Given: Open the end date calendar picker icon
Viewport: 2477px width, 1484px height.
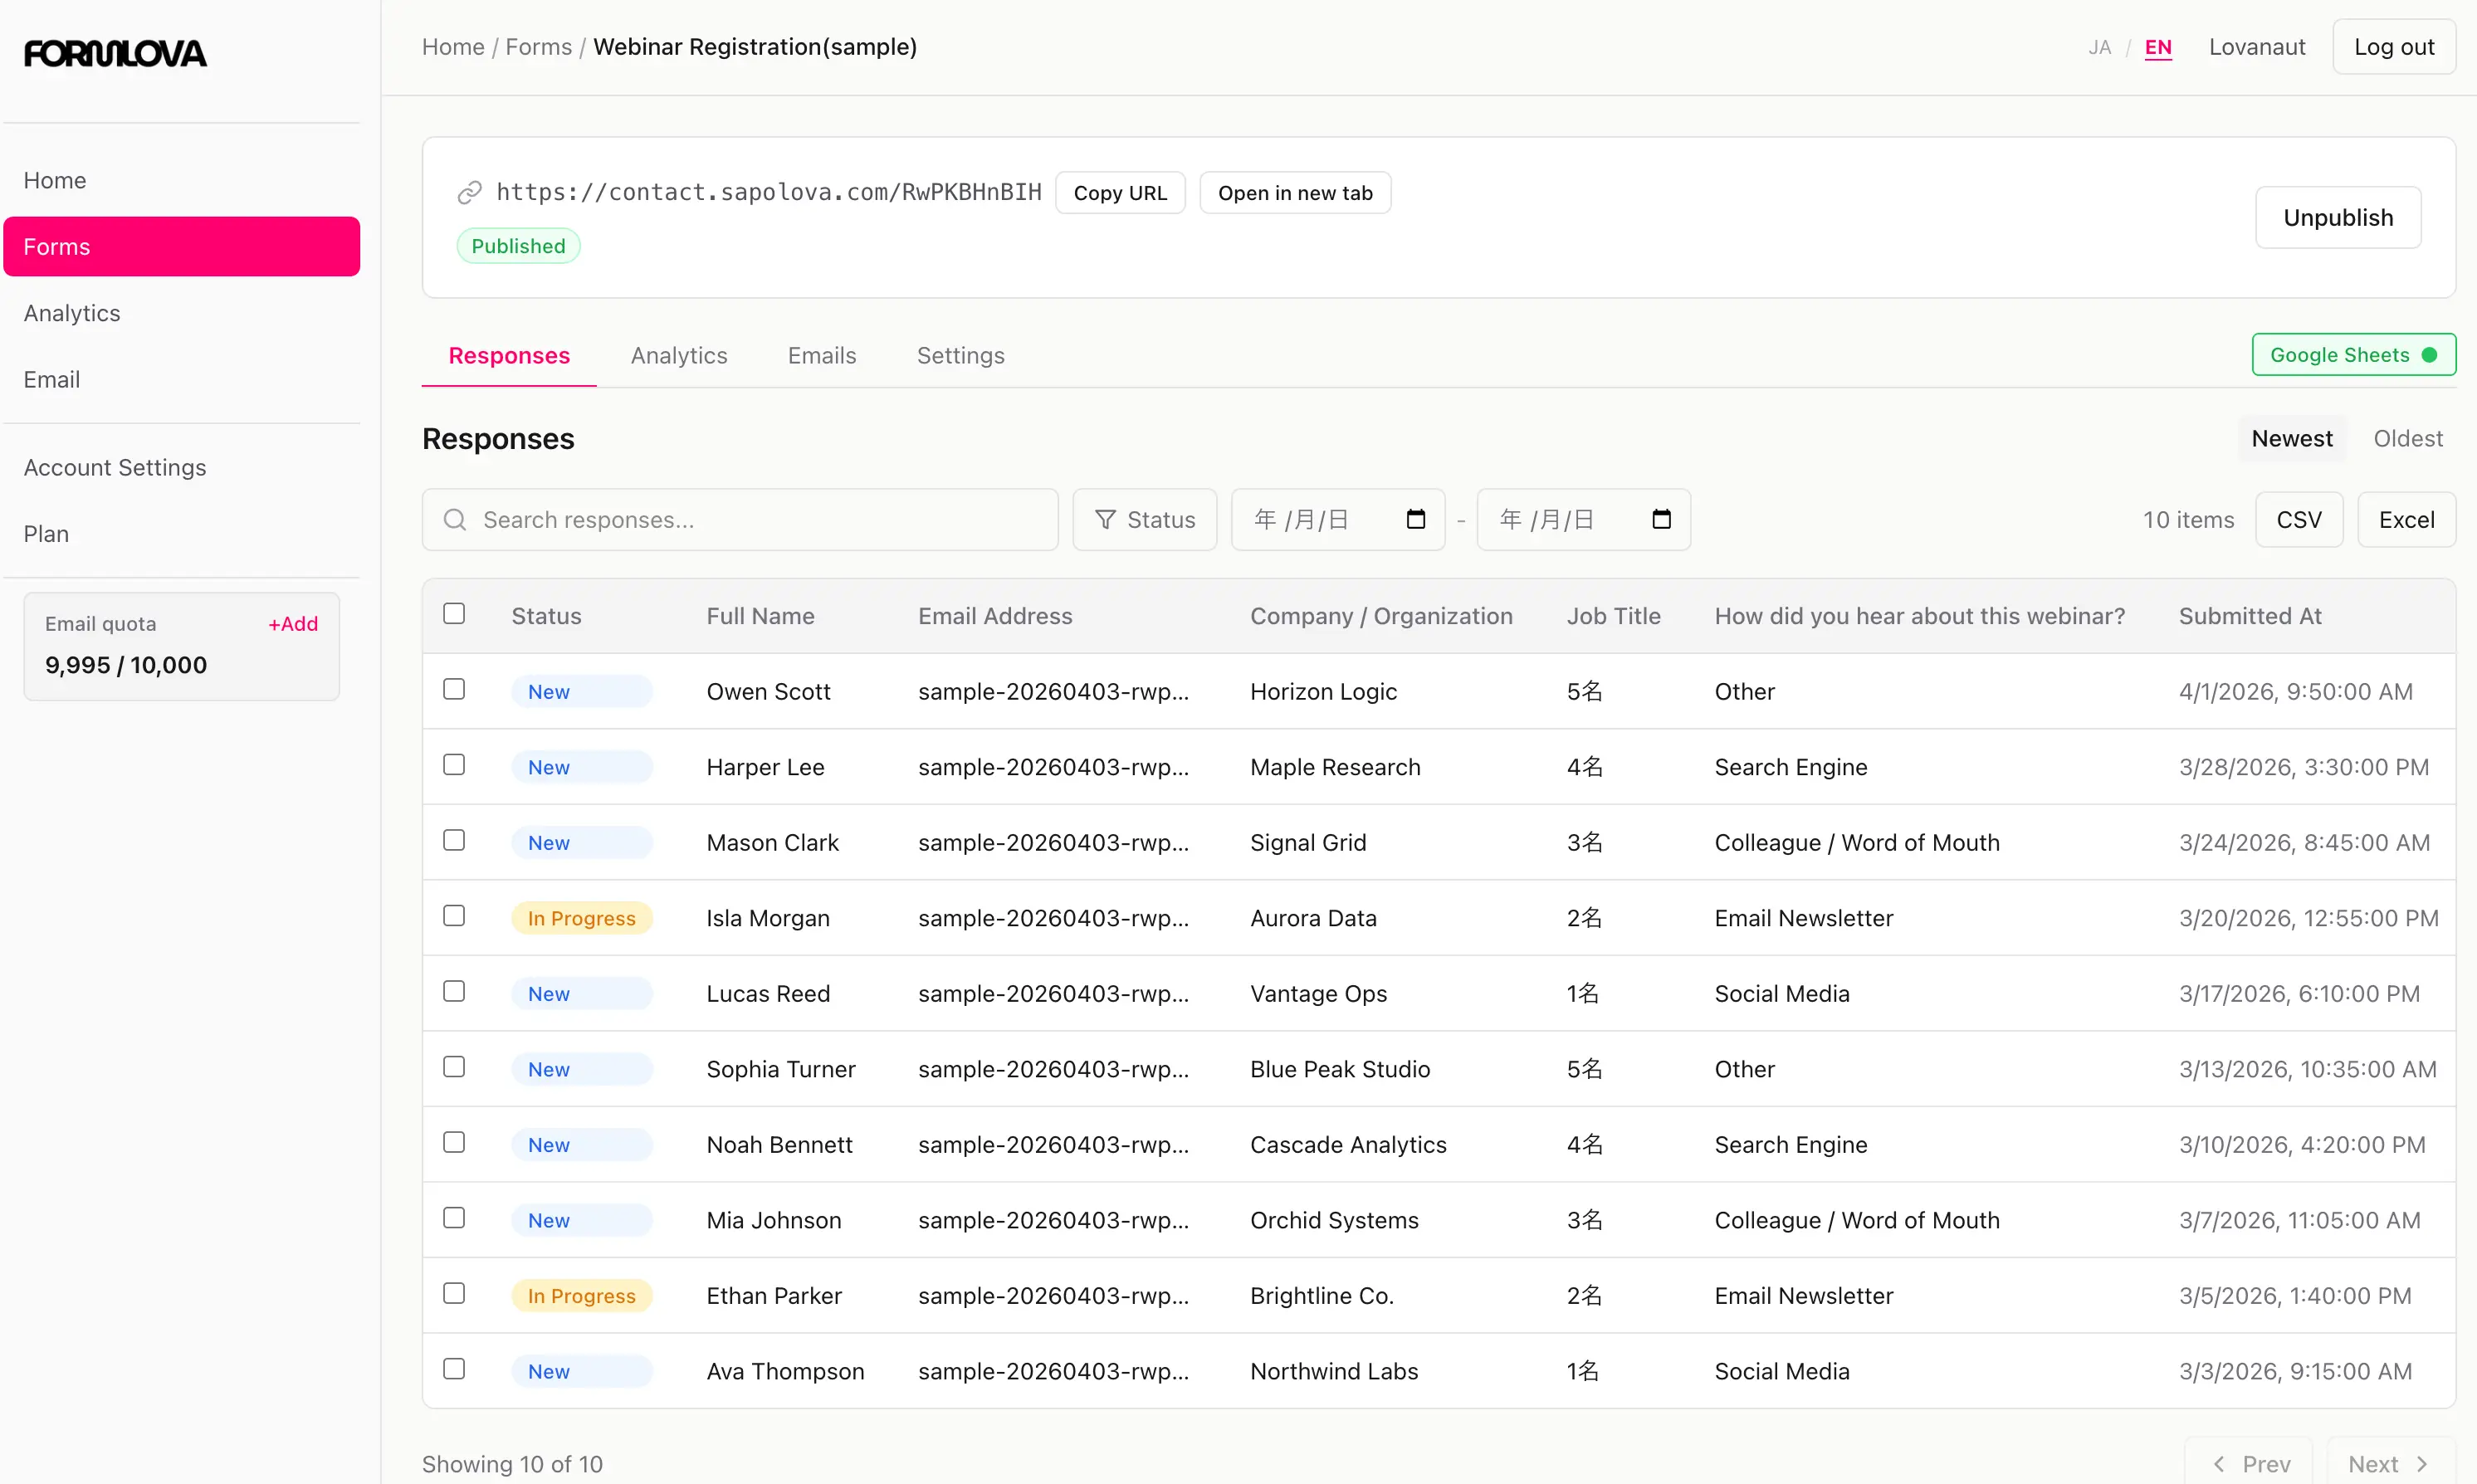Looking at the screenshot, I should (1661, 519).
